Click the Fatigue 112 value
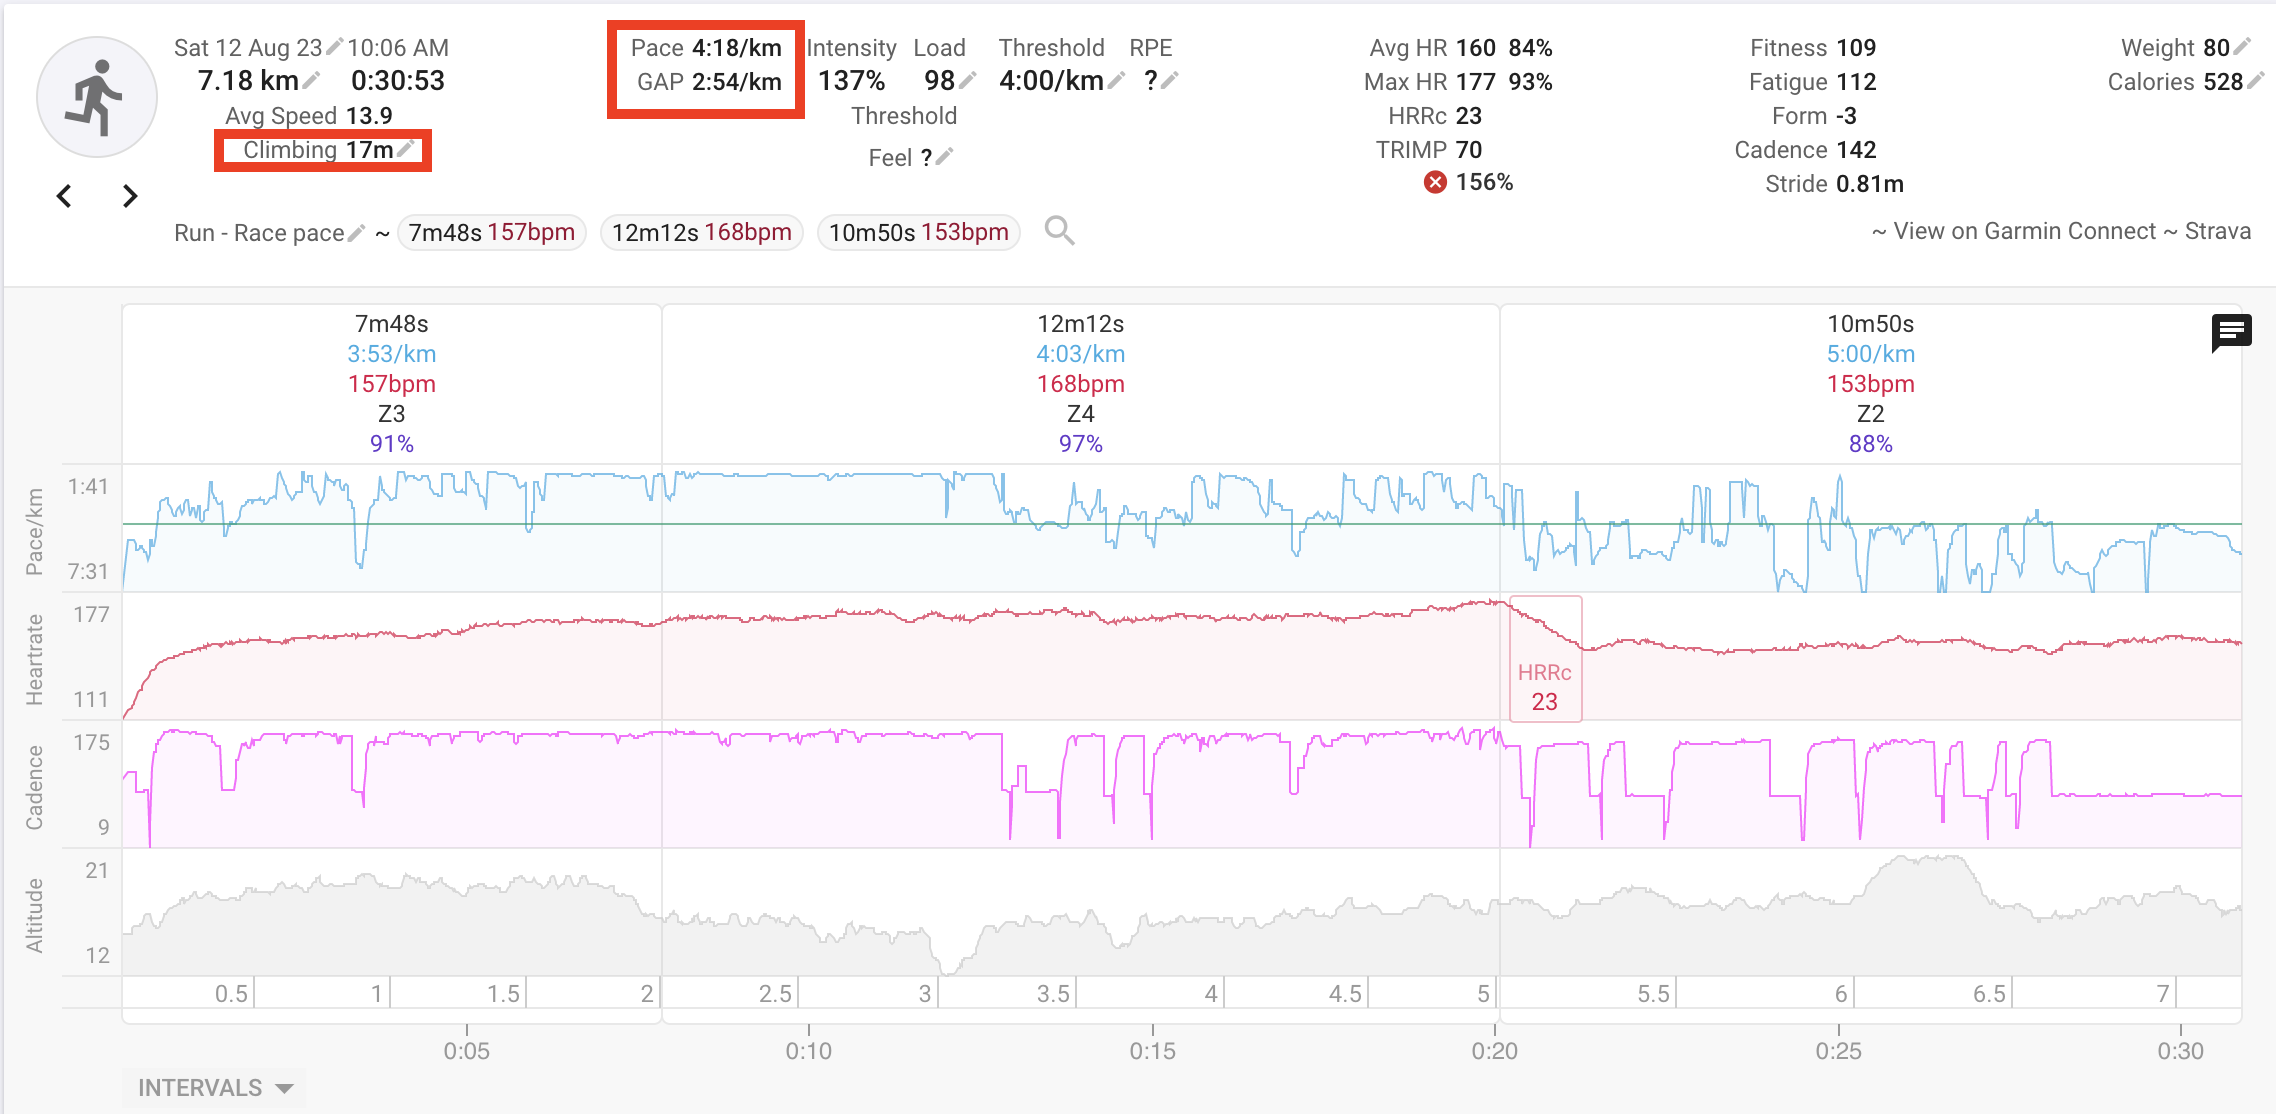2276x1114 pixels. (x=1856, y=81)
